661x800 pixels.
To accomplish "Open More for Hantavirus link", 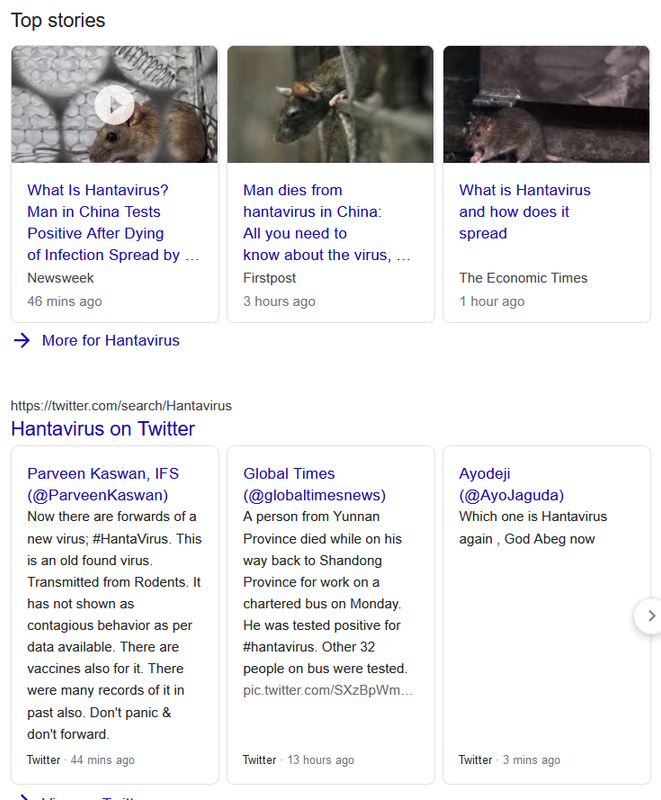I will 110,341.
